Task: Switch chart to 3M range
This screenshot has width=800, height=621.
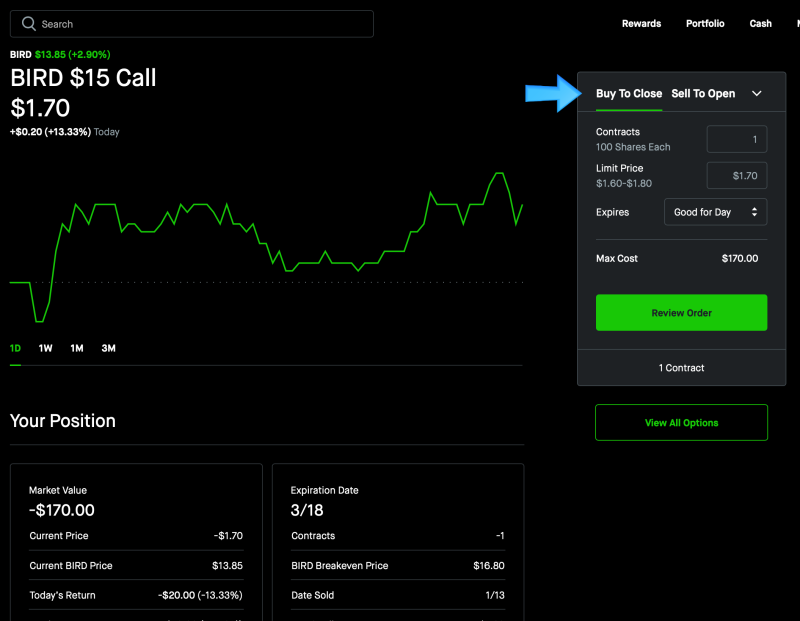Action: tap(108, 348)
